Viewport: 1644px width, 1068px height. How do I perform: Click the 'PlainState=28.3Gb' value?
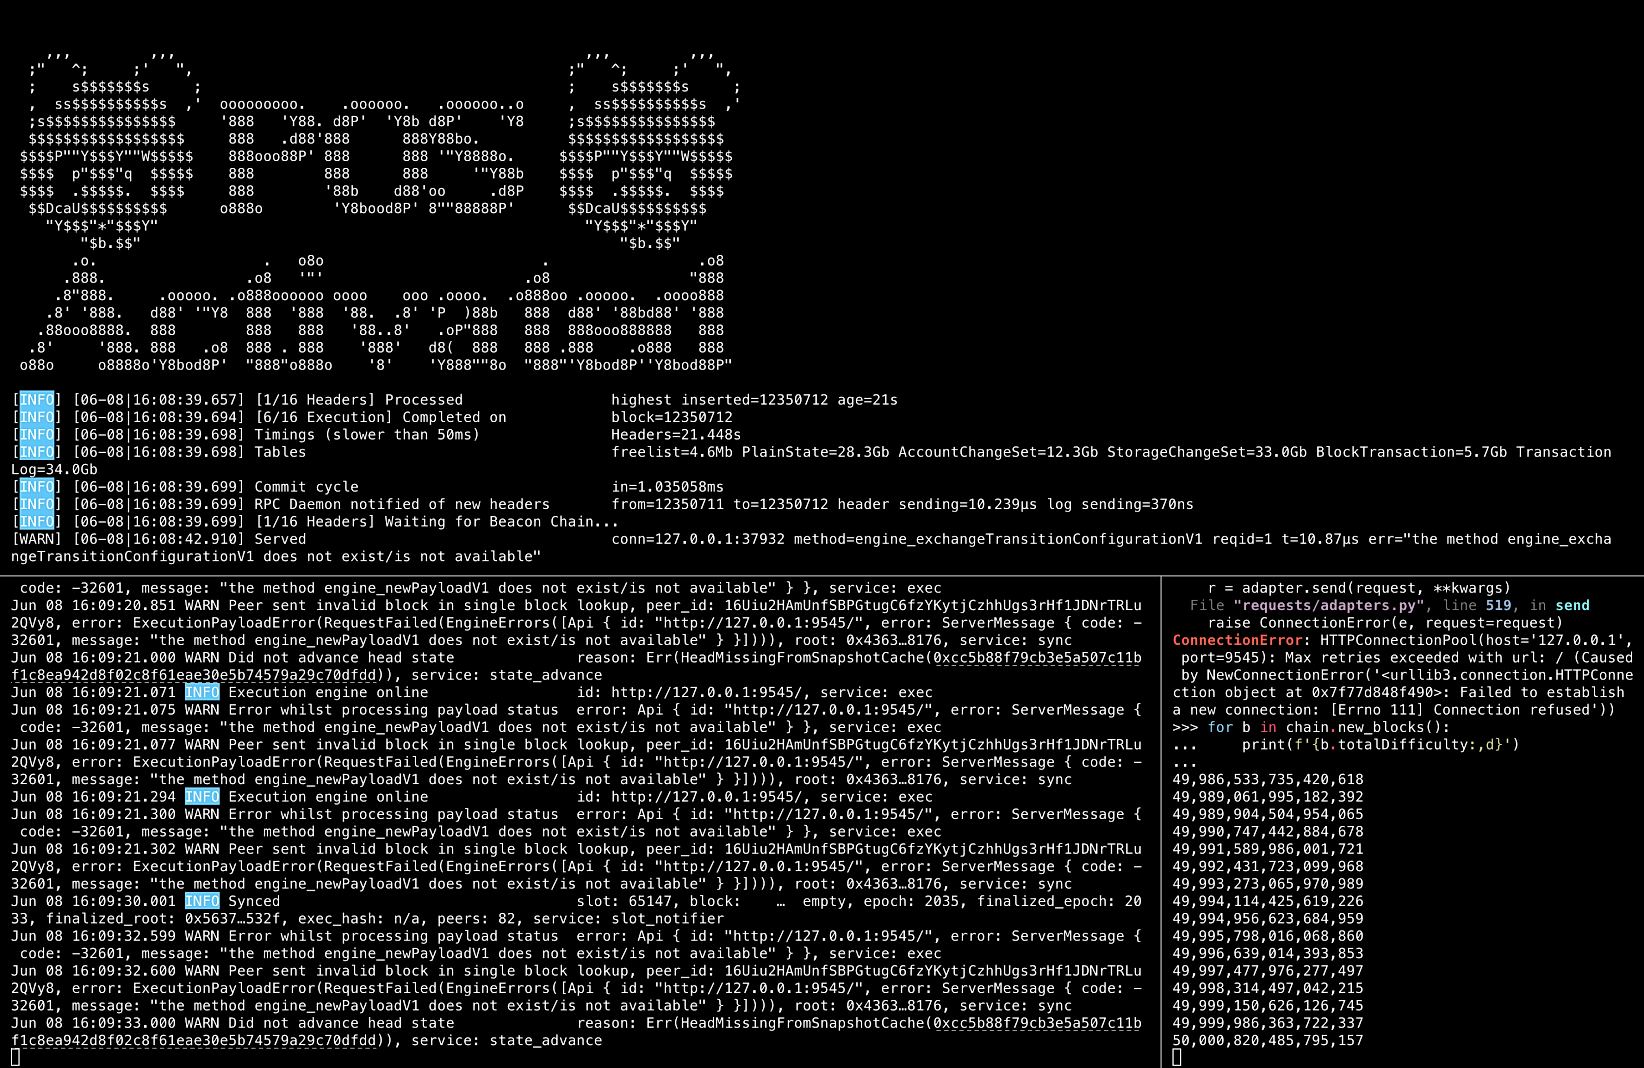coord(815,452)
